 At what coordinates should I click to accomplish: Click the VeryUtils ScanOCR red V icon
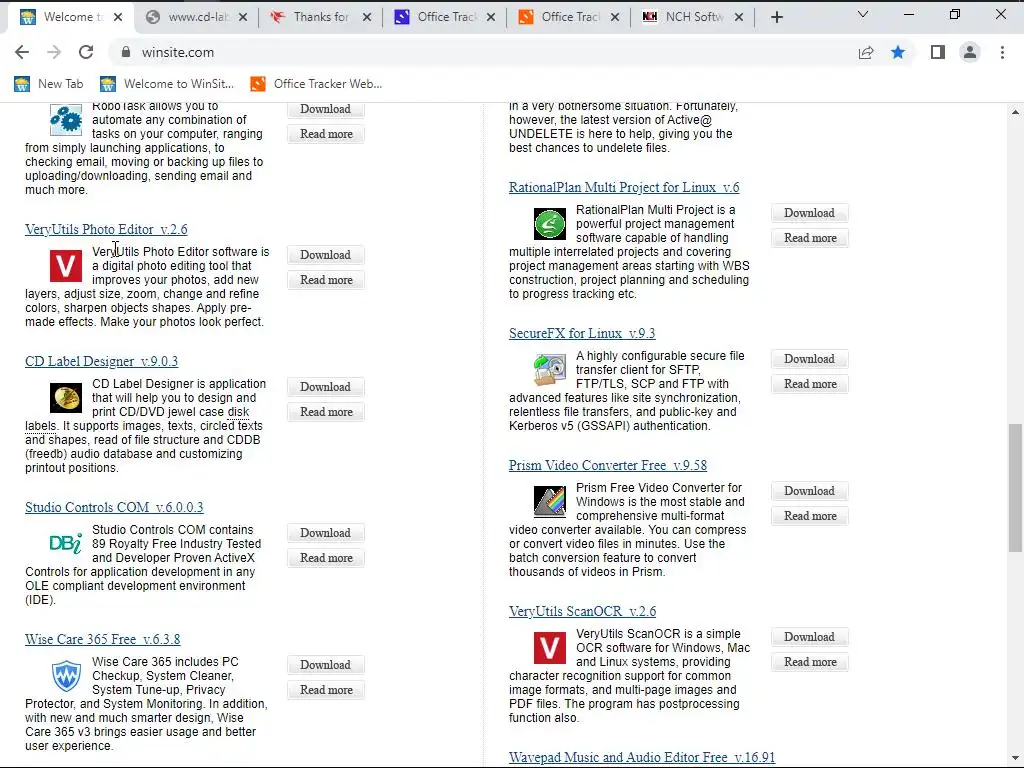point(550,648)
